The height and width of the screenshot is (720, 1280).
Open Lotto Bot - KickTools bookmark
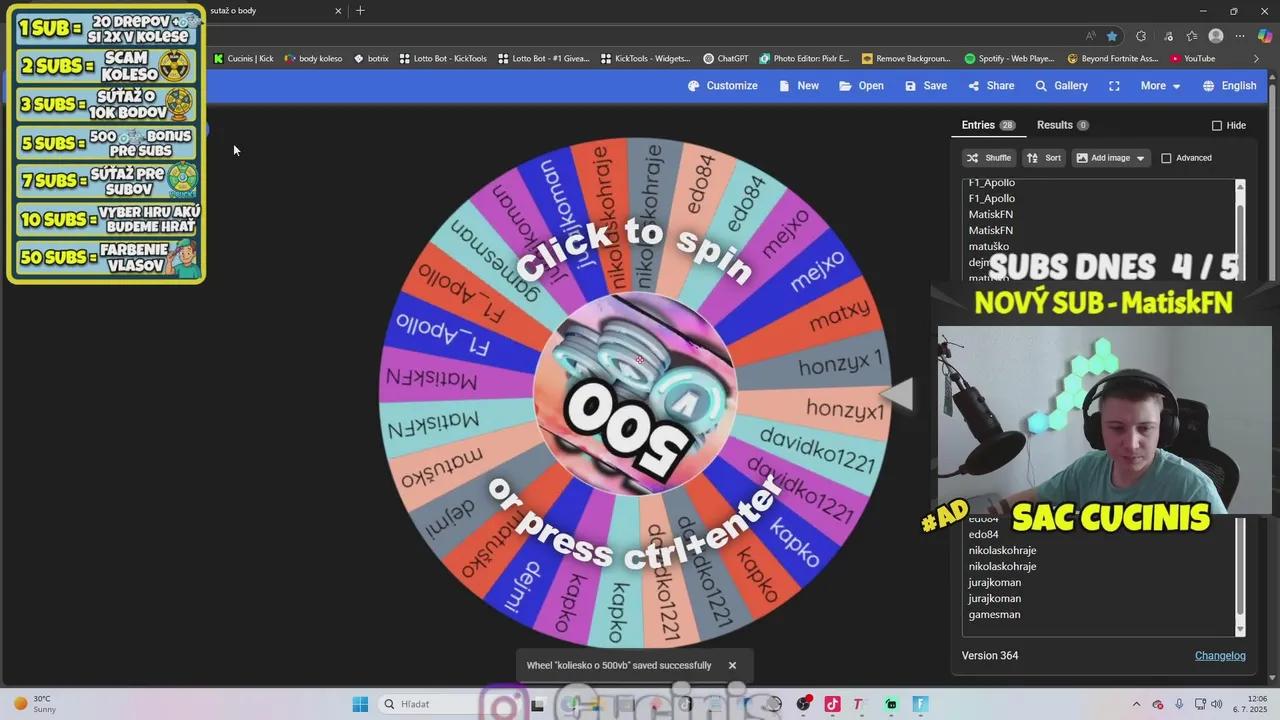[443, 59]
